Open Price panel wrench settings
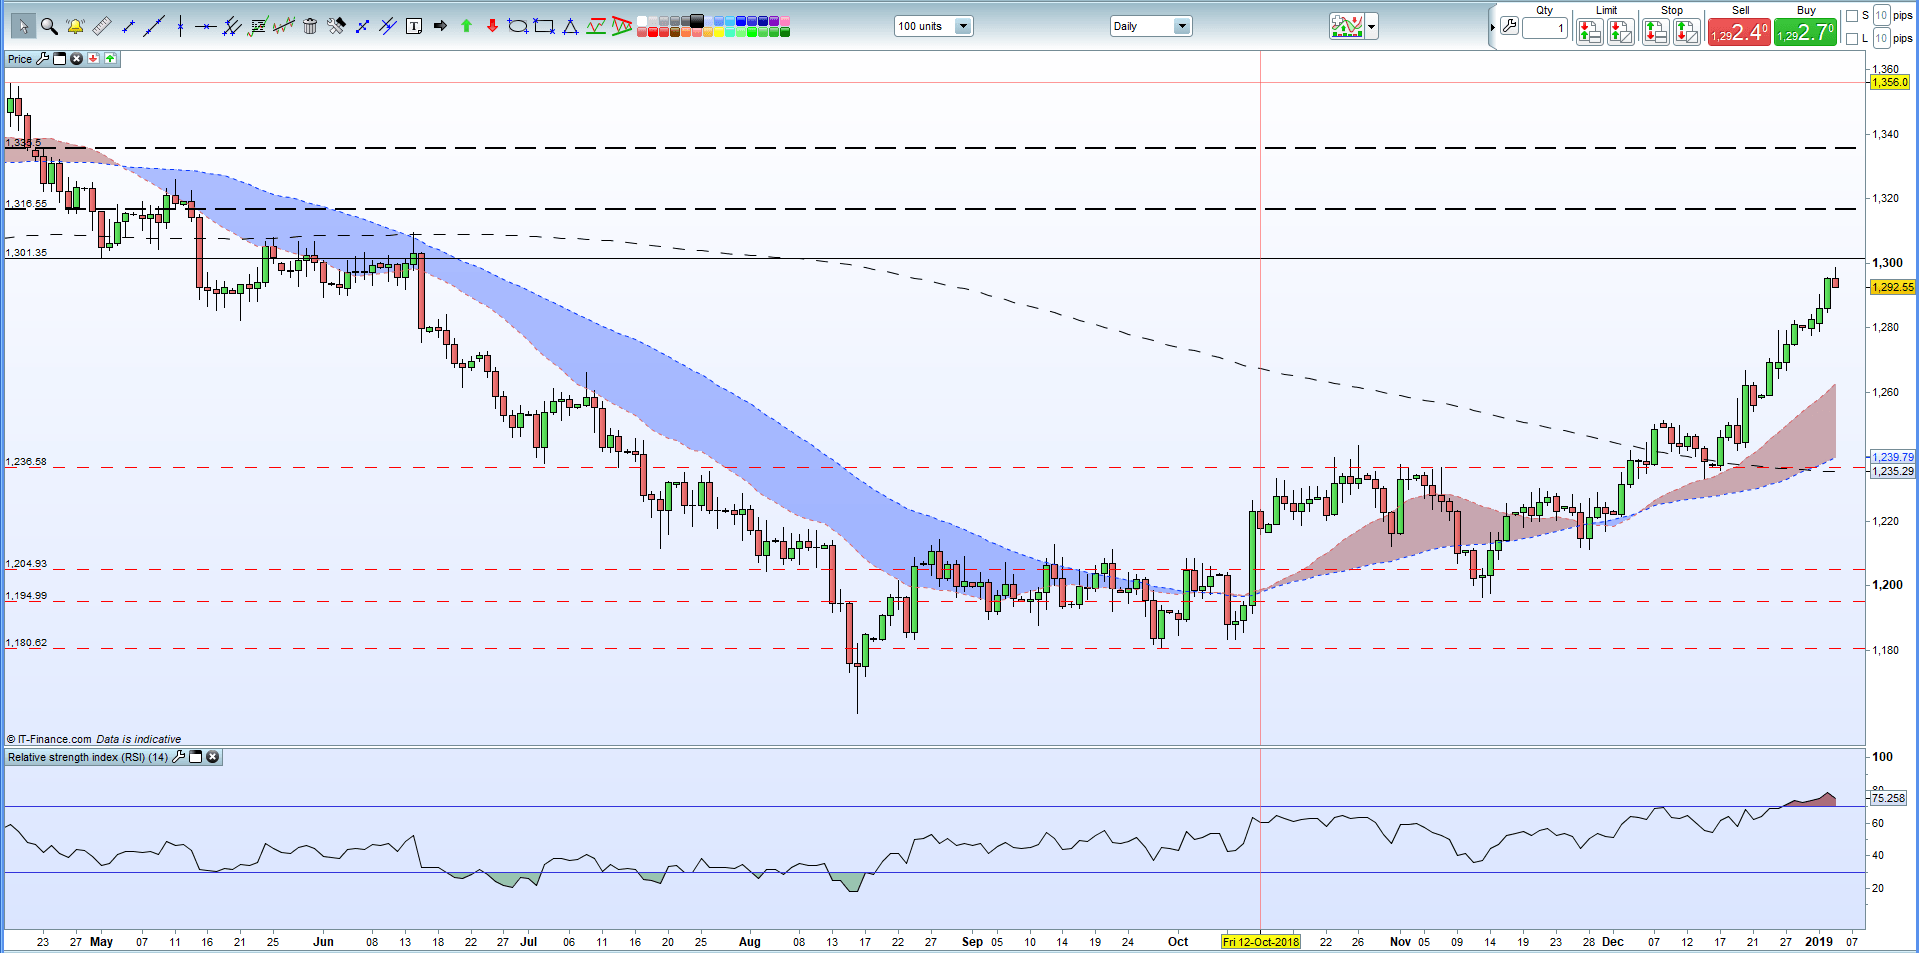The image size is (1919, 953). click(42, 59)
